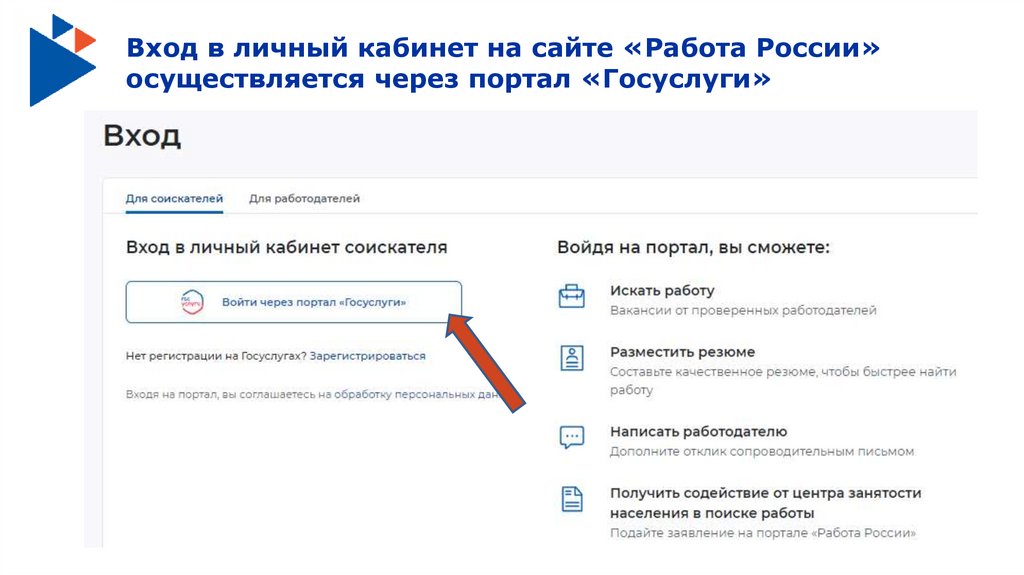The width and height of the screenshot is (1024, 575).
Task: Open the Для работодателей tab
Action: pos(304,198)
